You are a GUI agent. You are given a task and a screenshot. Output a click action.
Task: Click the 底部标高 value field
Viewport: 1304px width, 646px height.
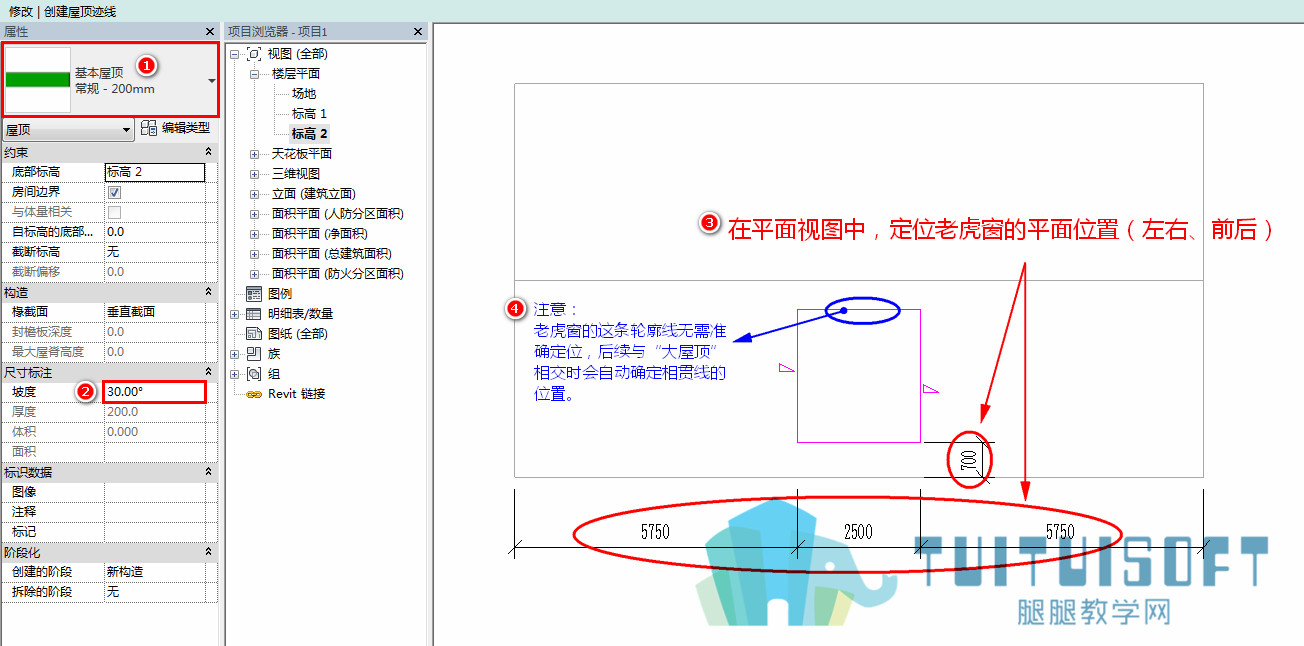click(x=155, y=172)
